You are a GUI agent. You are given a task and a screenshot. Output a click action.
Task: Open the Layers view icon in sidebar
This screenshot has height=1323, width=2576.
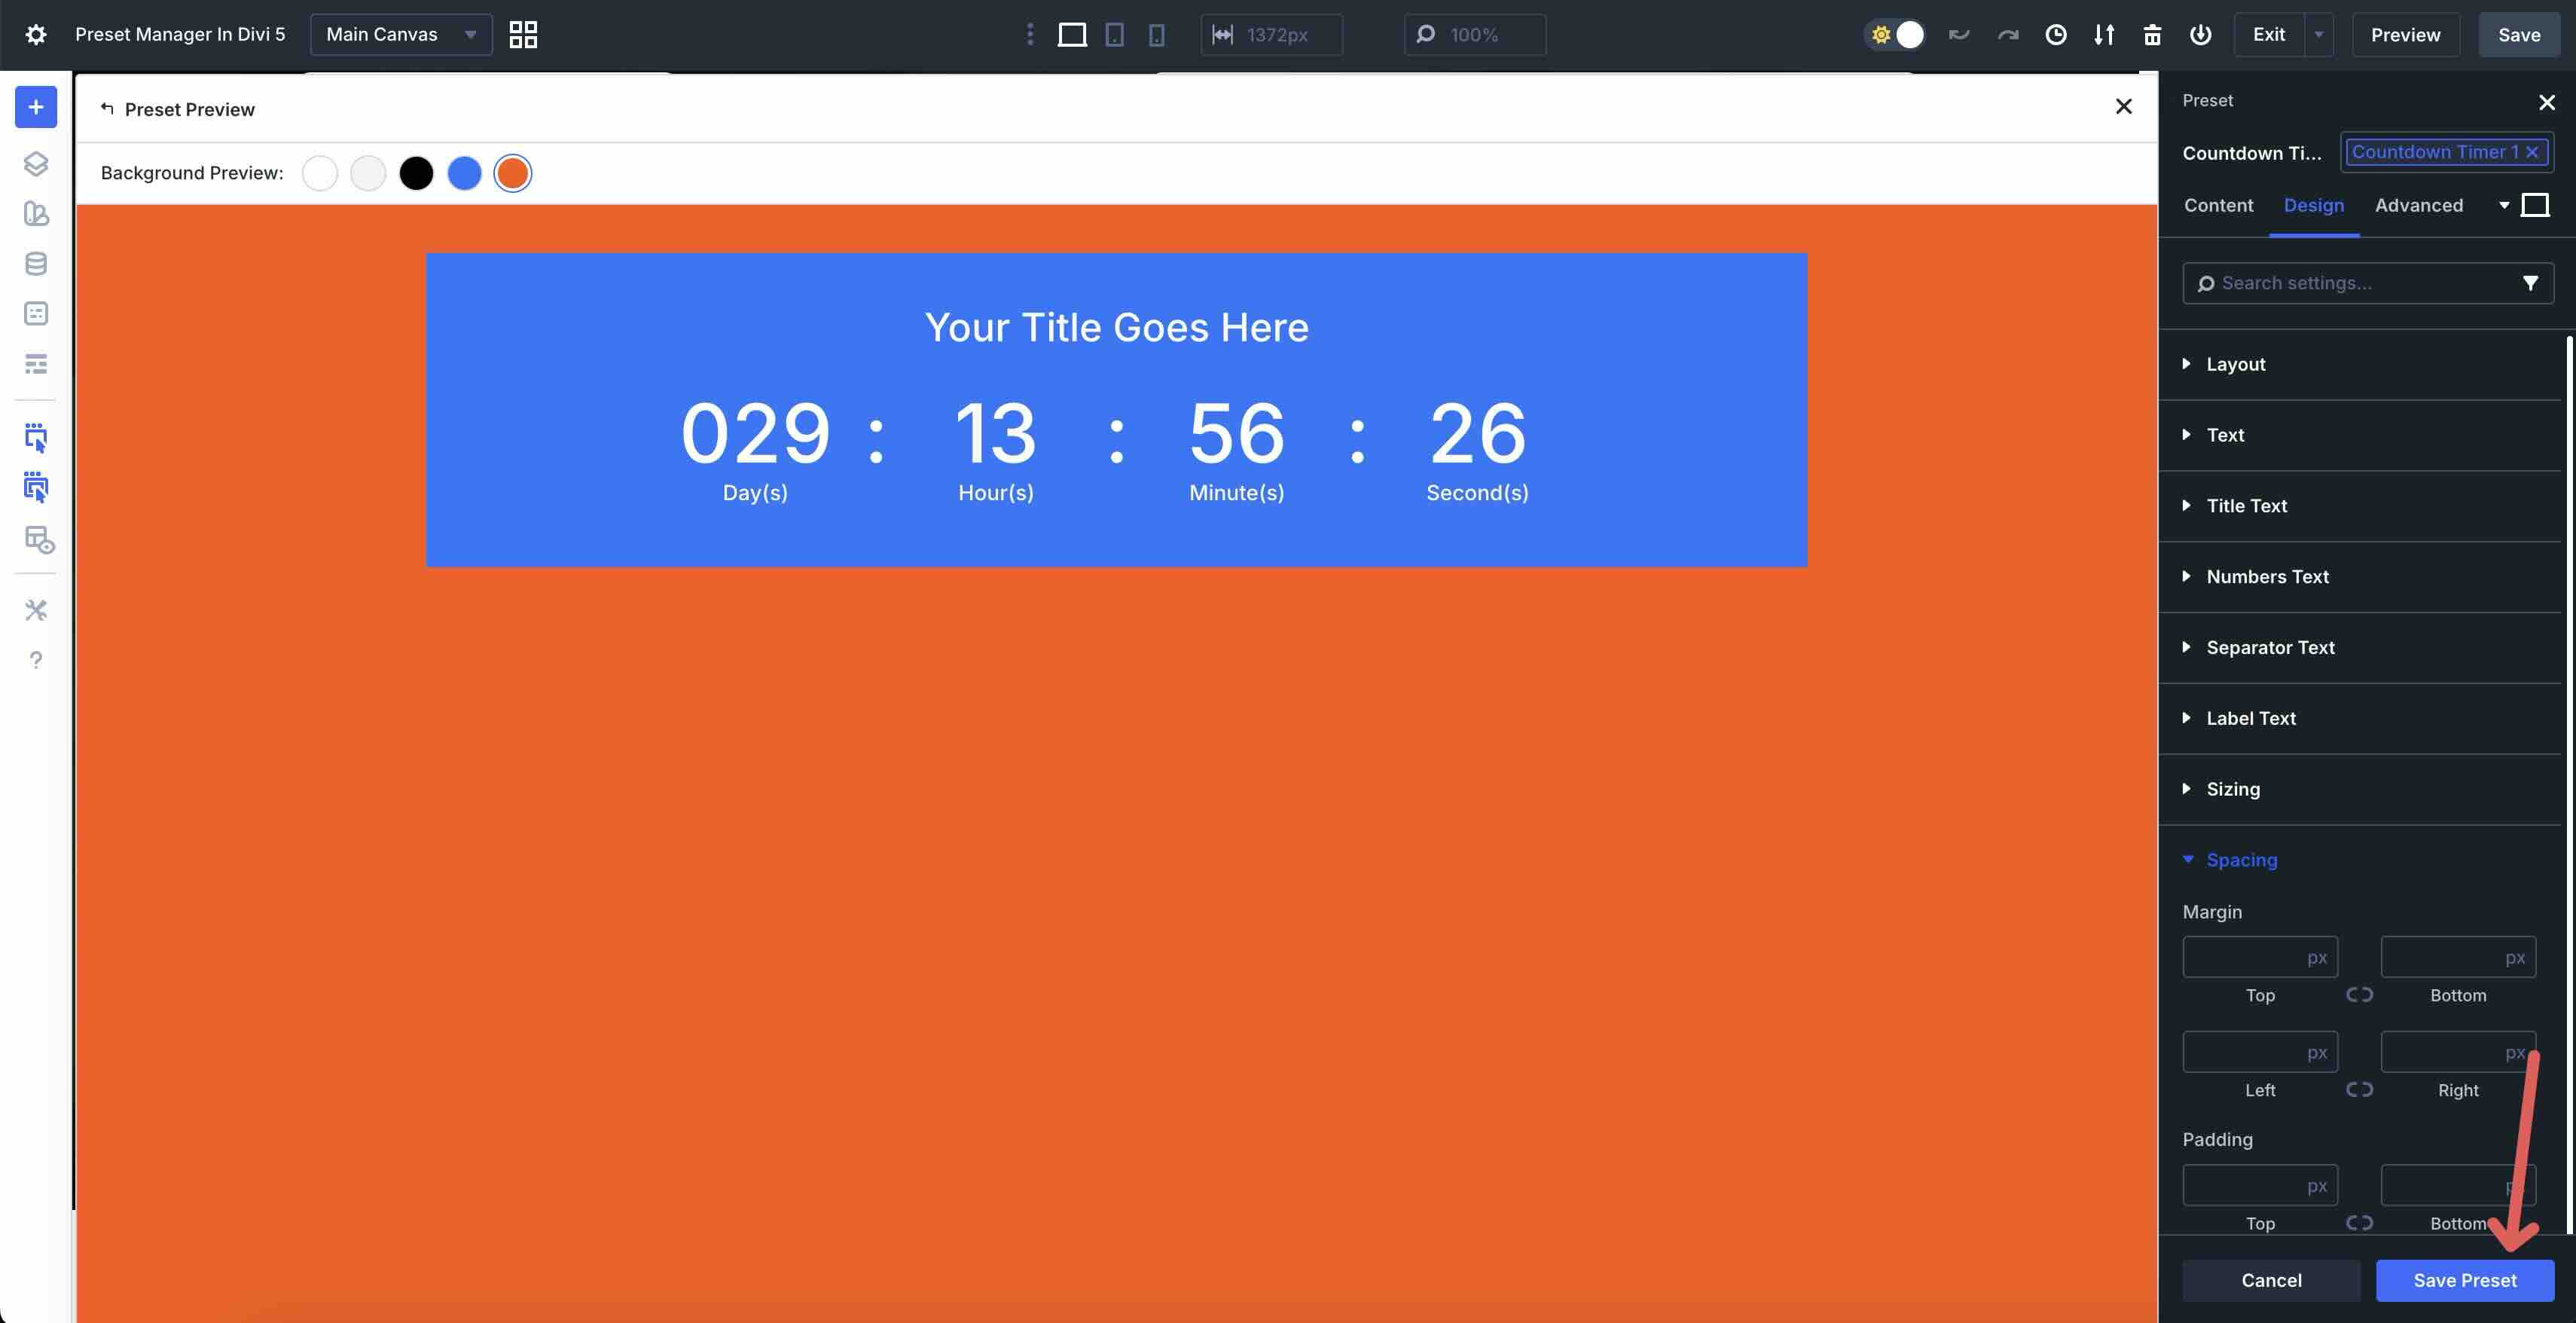[x=36, y=163]
